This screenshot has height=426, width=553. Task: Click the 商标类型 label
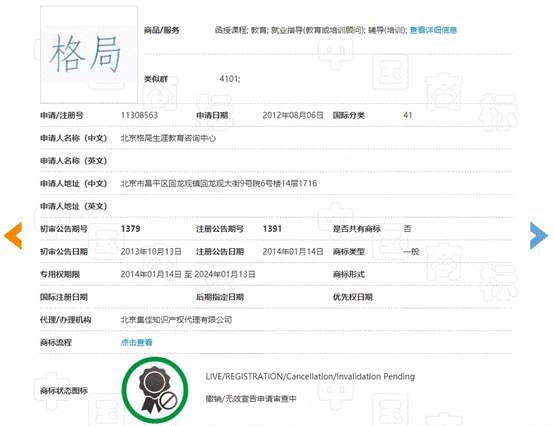point(348,252)
